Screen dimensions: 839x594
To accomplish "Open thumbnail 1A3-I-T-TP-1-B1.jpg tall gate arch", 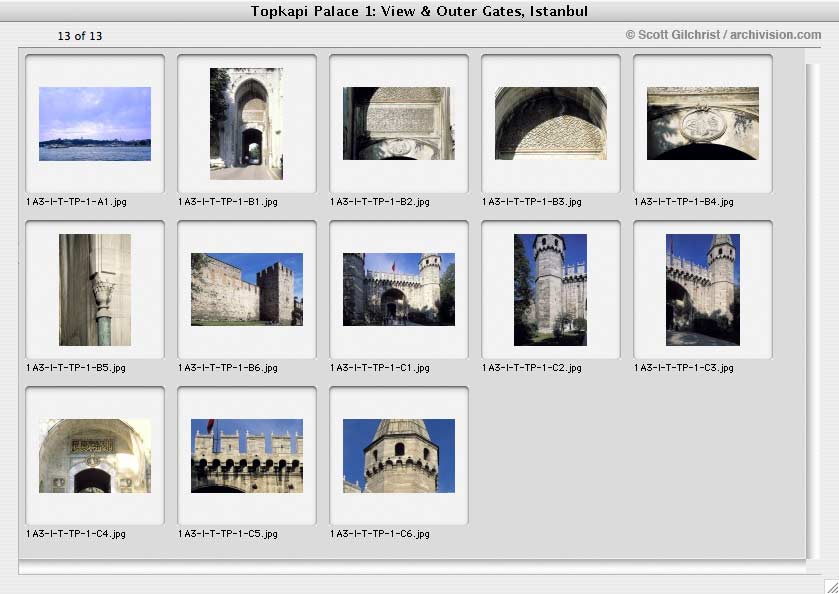I will tap(246, 124).
